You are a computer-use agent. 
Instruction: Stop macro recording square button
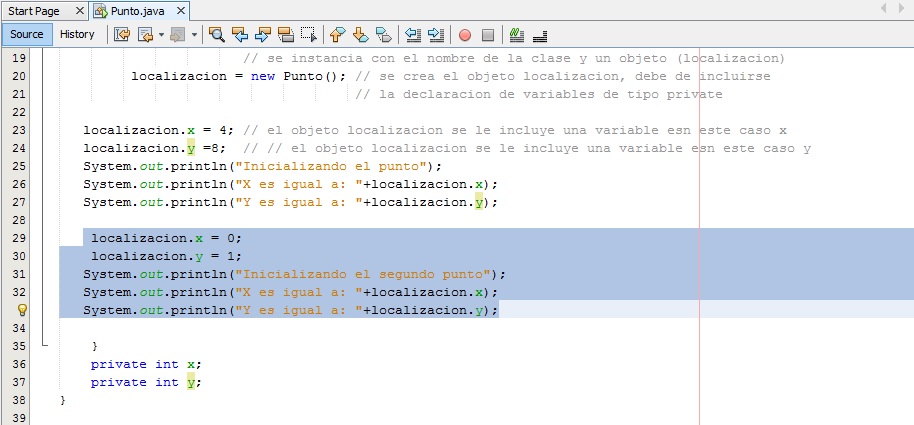(488, 34)
